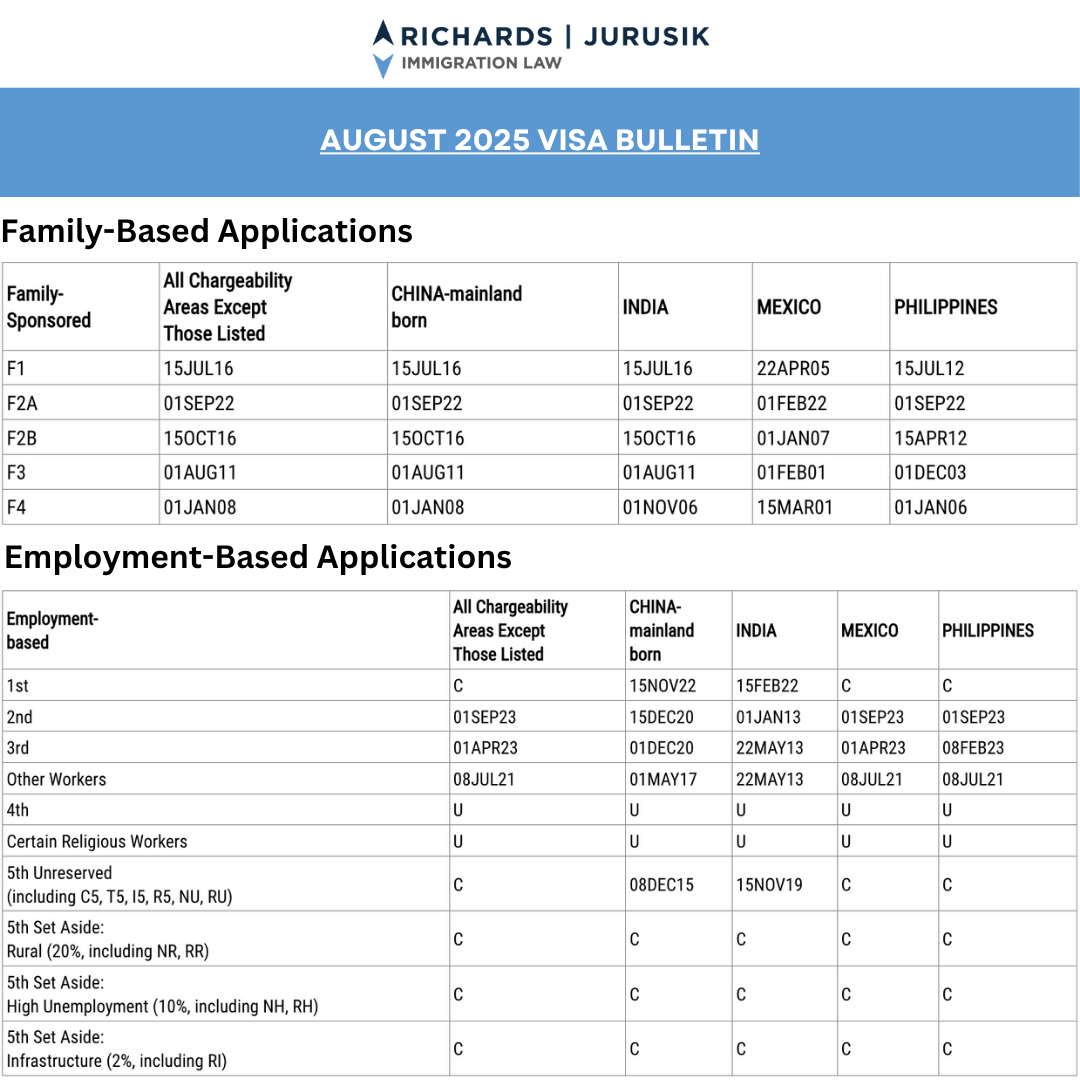
Task: Click family table CHINA-mainland born header
Action: tap(456, 307)
